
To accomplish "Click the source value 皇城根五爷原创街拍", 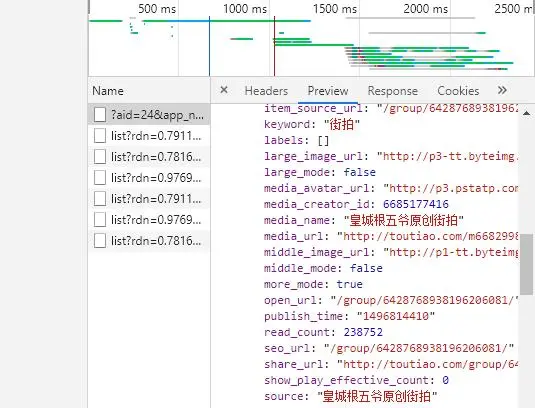I will coord(377,396).
